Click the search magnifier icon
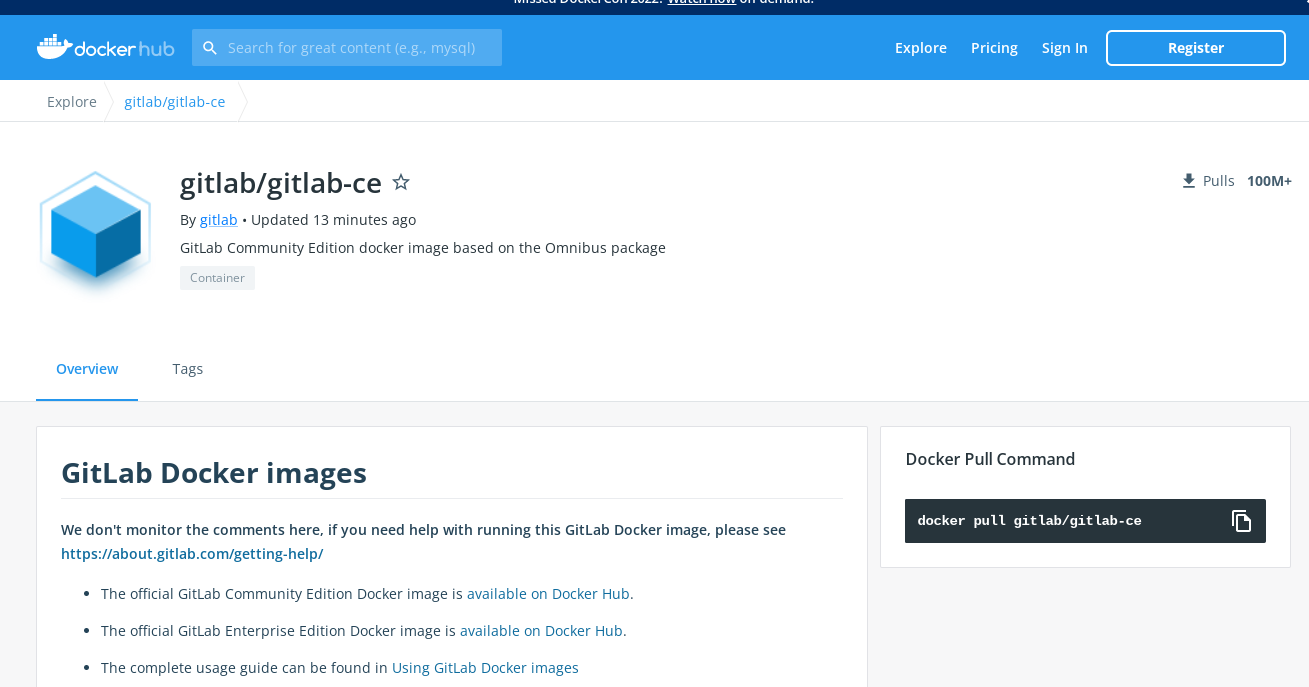This screenshot has height=687, width=1309. pos(210,47)
